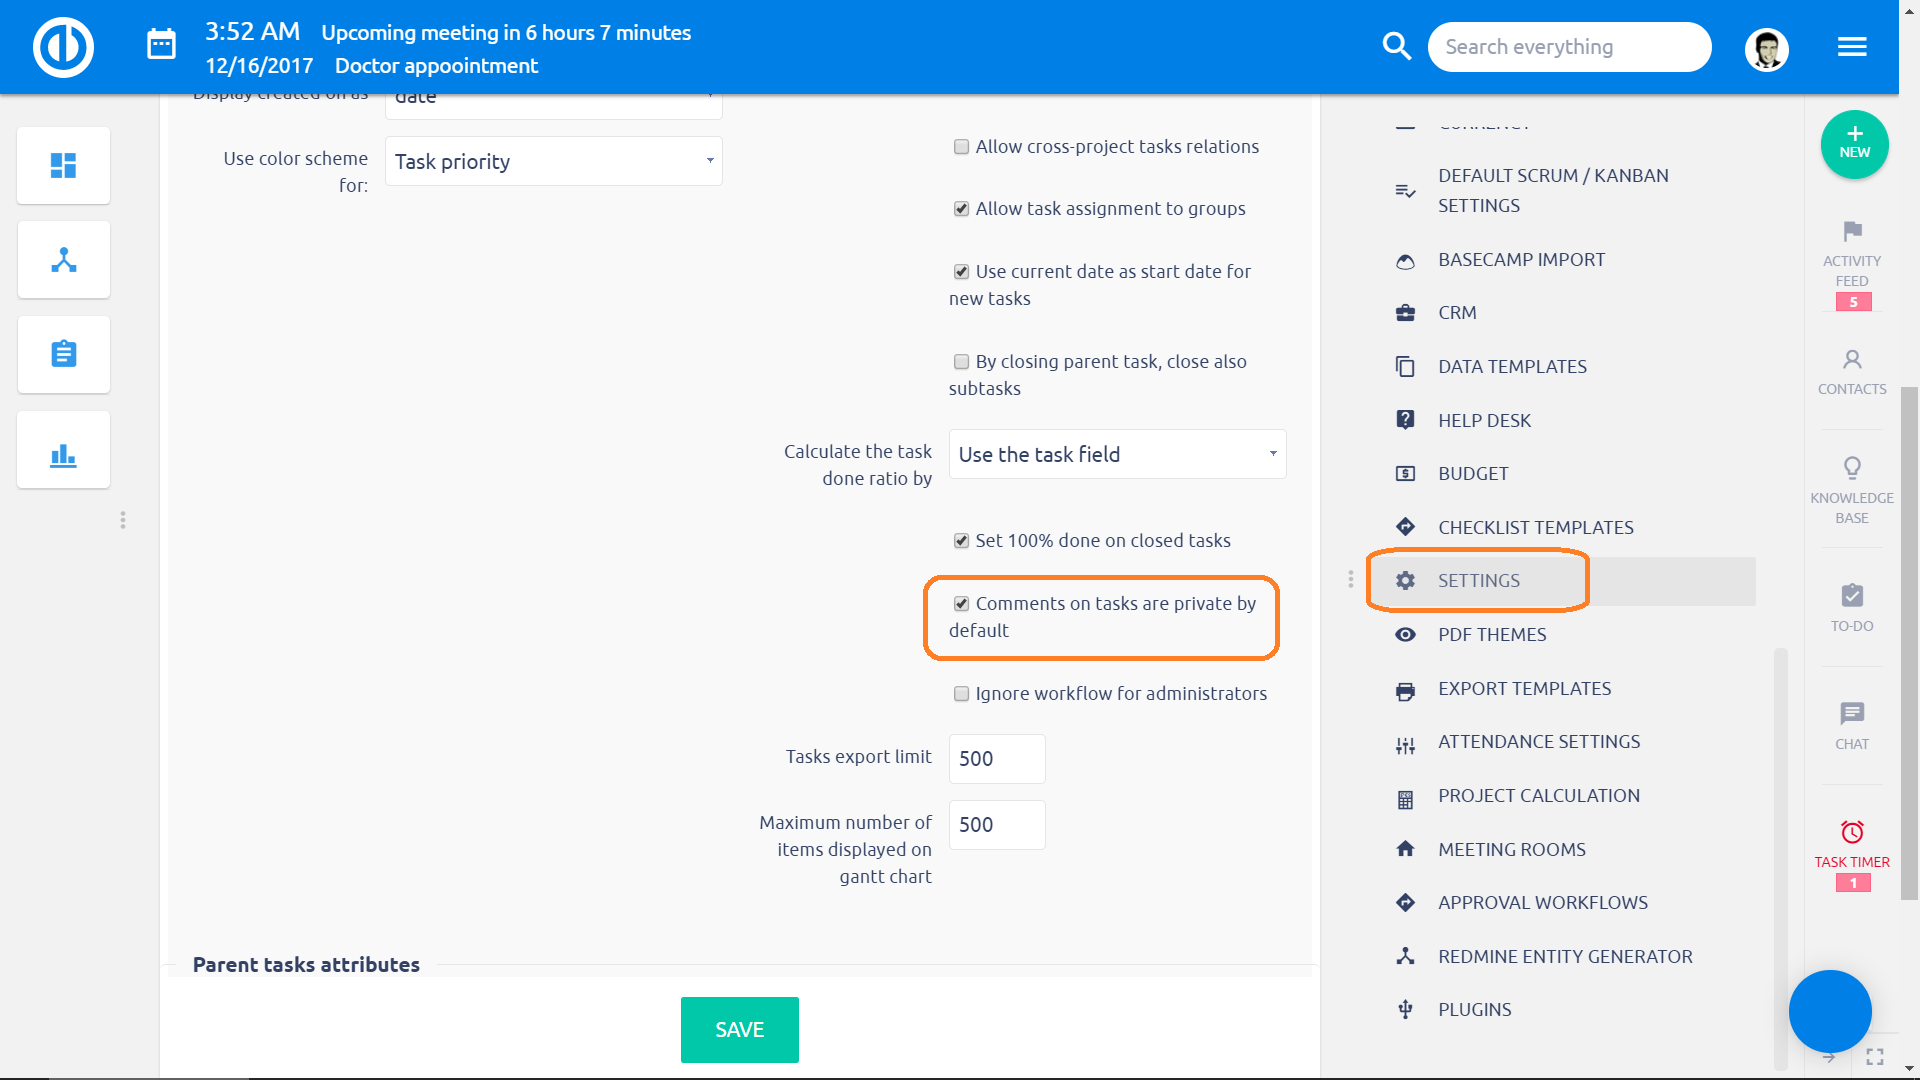1920x1080 pixels.
Task: Click the green SAVE button
Action: (x=739, y=1030)
